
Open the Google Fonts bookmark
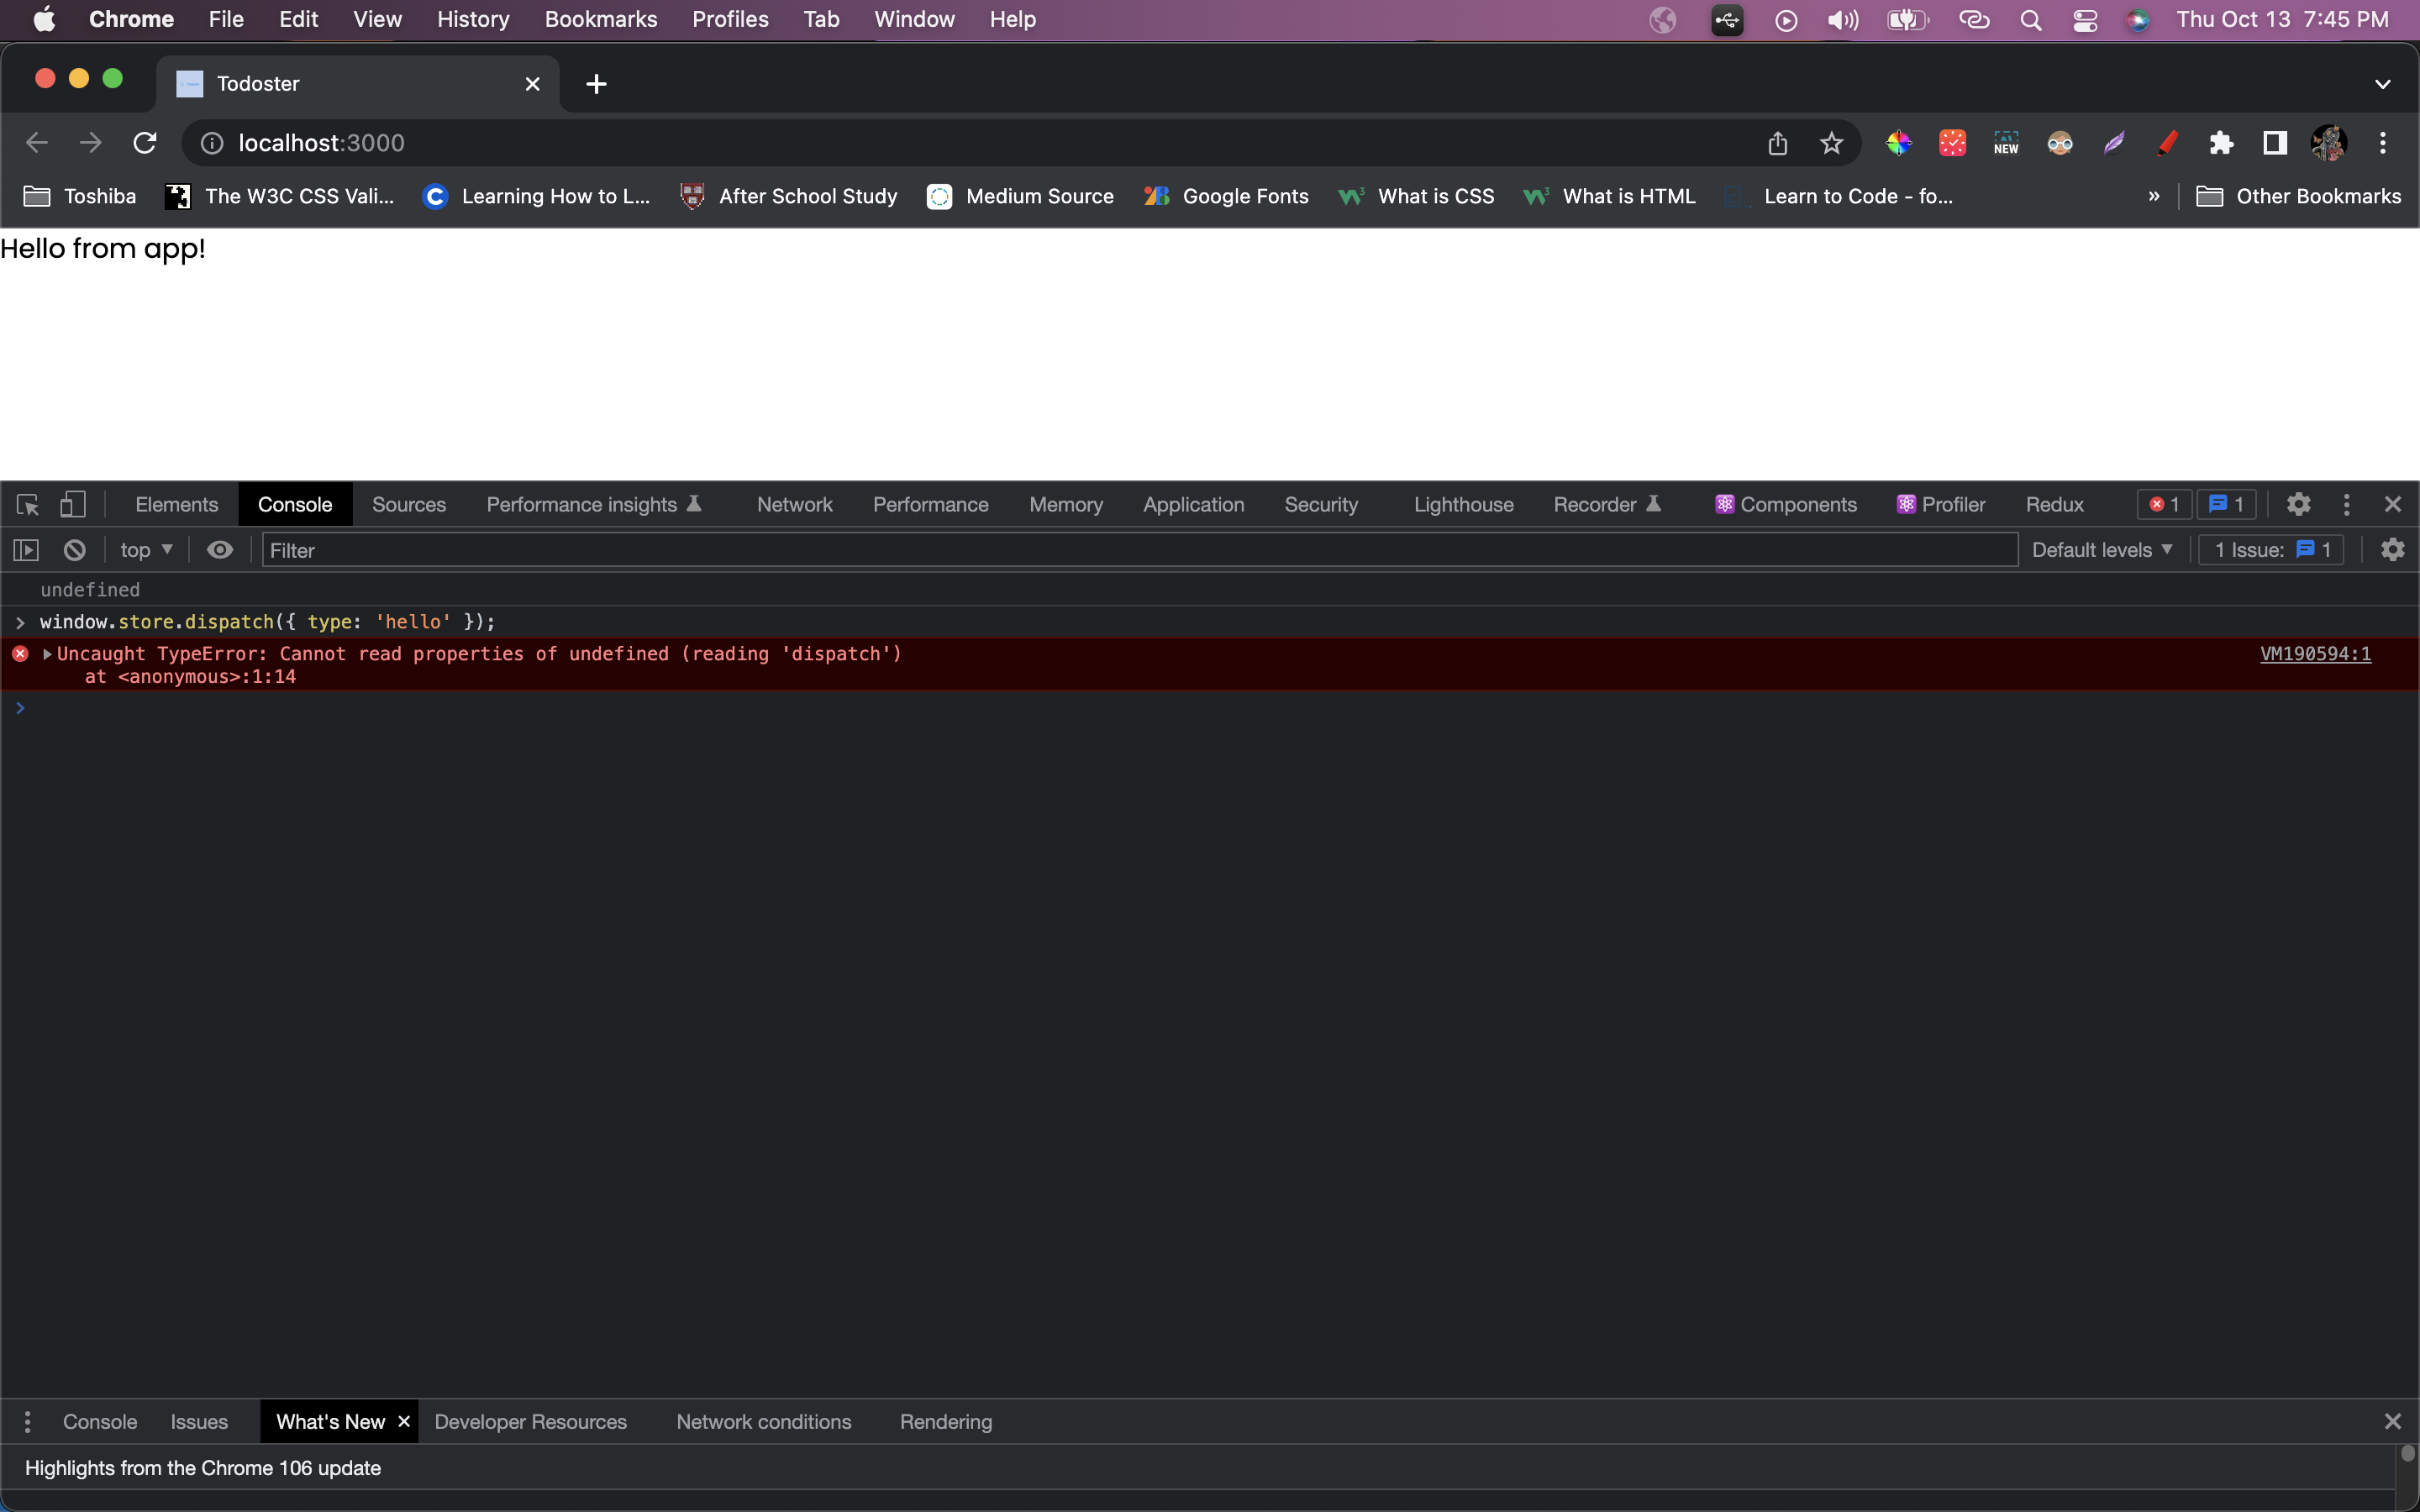click(x=1226, y=196)
